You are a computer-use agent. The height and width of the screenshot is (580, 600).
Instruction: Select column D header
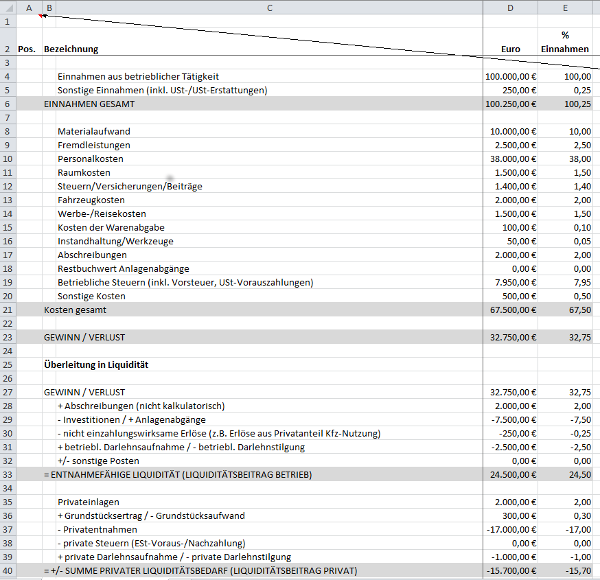[x=510, y=8]
